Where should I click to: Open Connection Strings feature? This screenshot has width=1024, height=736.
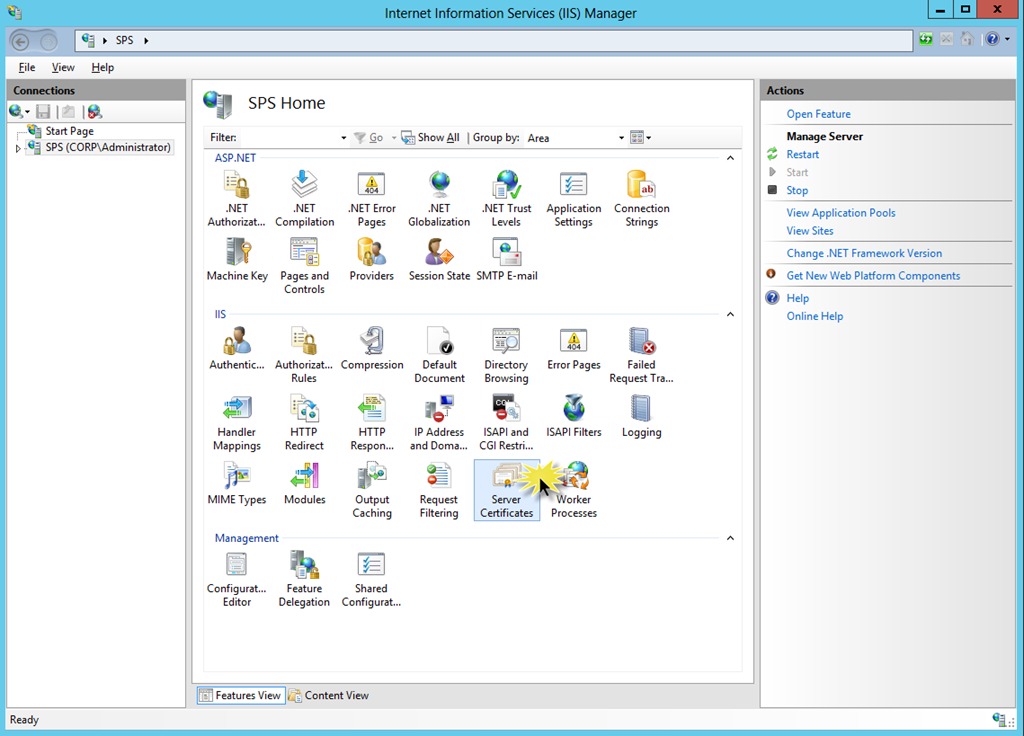(x=641, y=199)
